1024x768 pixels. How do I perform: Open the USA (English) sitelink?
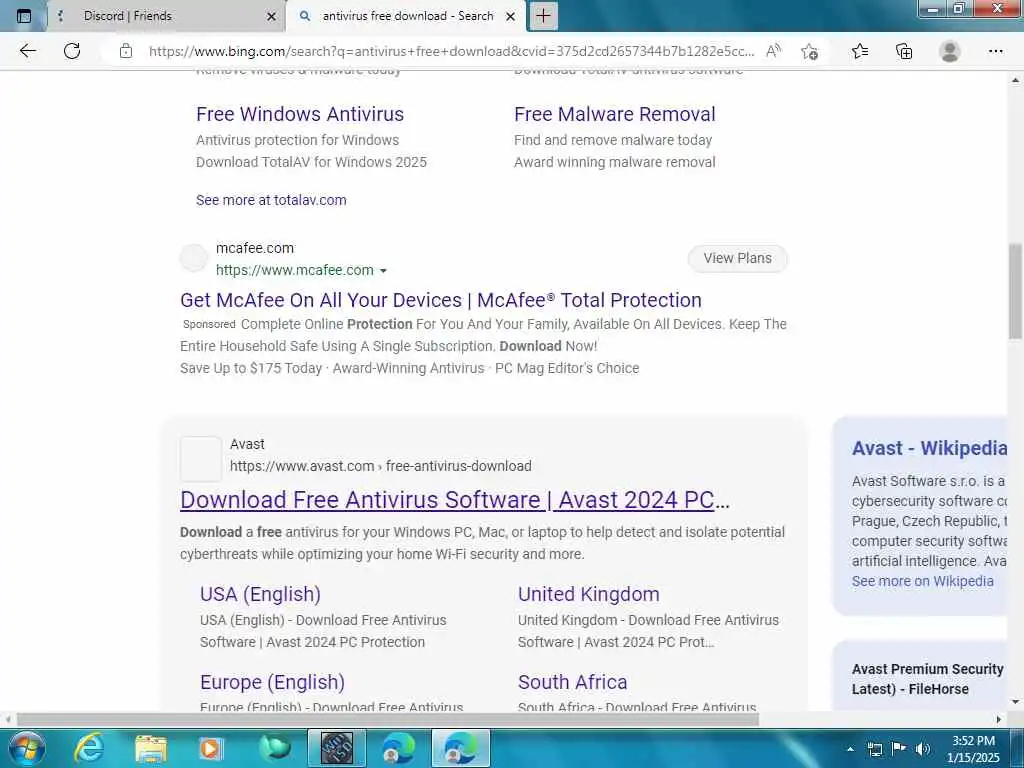260,594
